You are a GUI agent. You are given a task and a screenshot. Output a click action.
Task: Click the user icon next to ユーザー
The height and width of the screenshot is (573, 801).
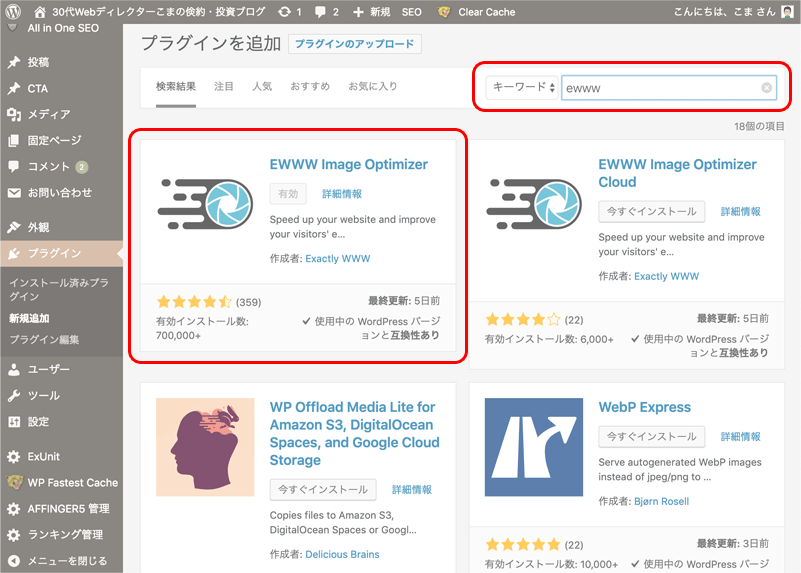click(x=14, y=369)
